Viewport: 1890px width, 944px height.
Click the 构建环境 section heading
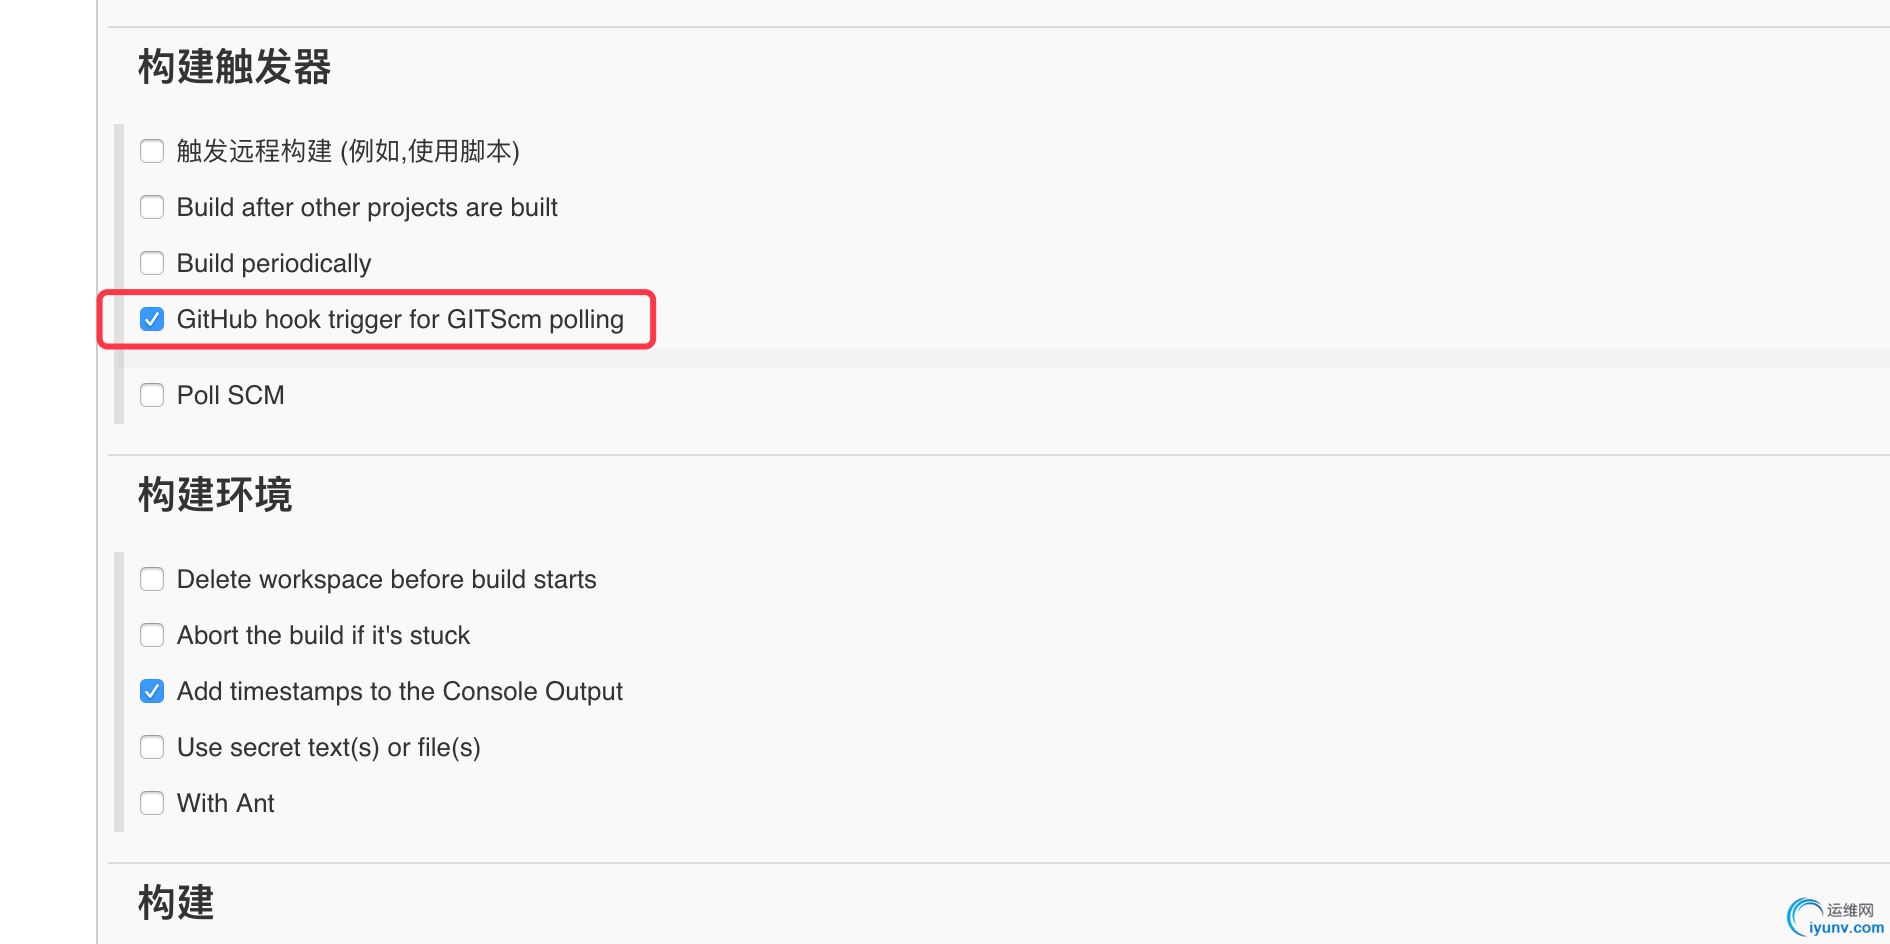click(215, 495)
